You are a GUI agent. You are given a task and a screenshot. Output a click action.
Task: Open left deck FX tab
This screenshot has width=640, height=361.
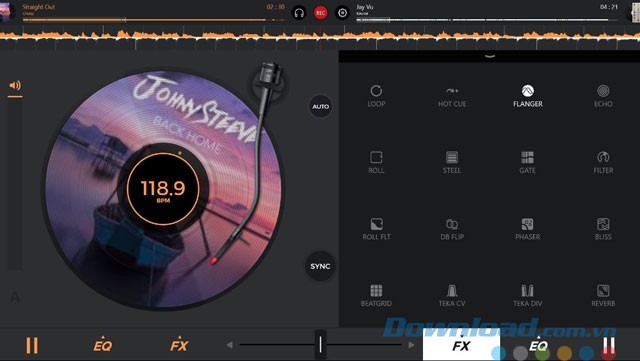pos(179,345)
